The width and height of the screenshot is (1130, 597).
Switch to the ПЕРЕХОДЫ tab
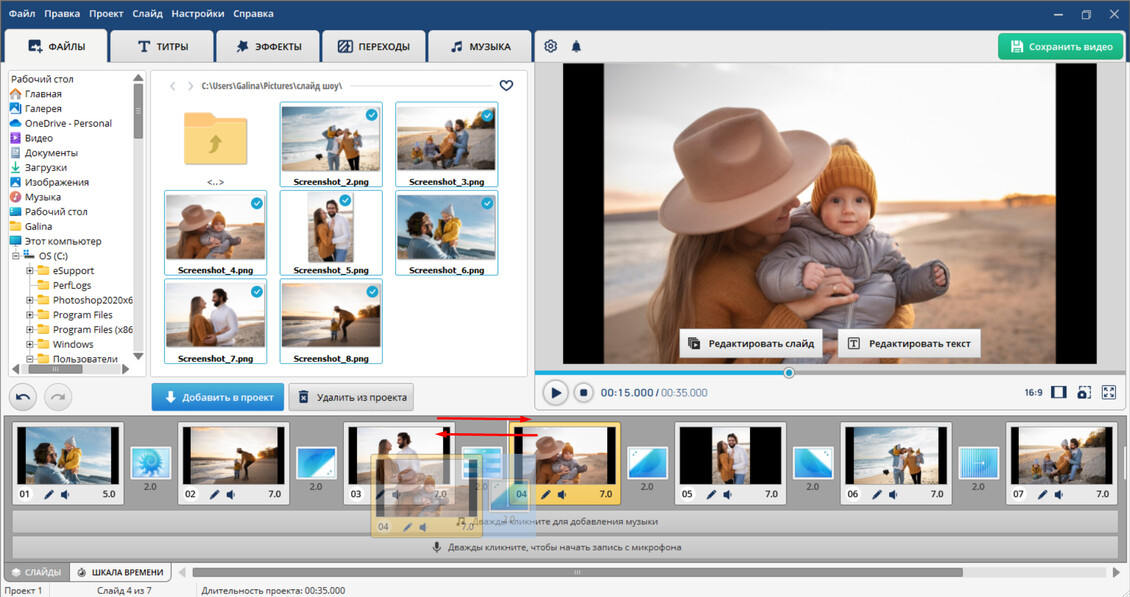[373, 47]
